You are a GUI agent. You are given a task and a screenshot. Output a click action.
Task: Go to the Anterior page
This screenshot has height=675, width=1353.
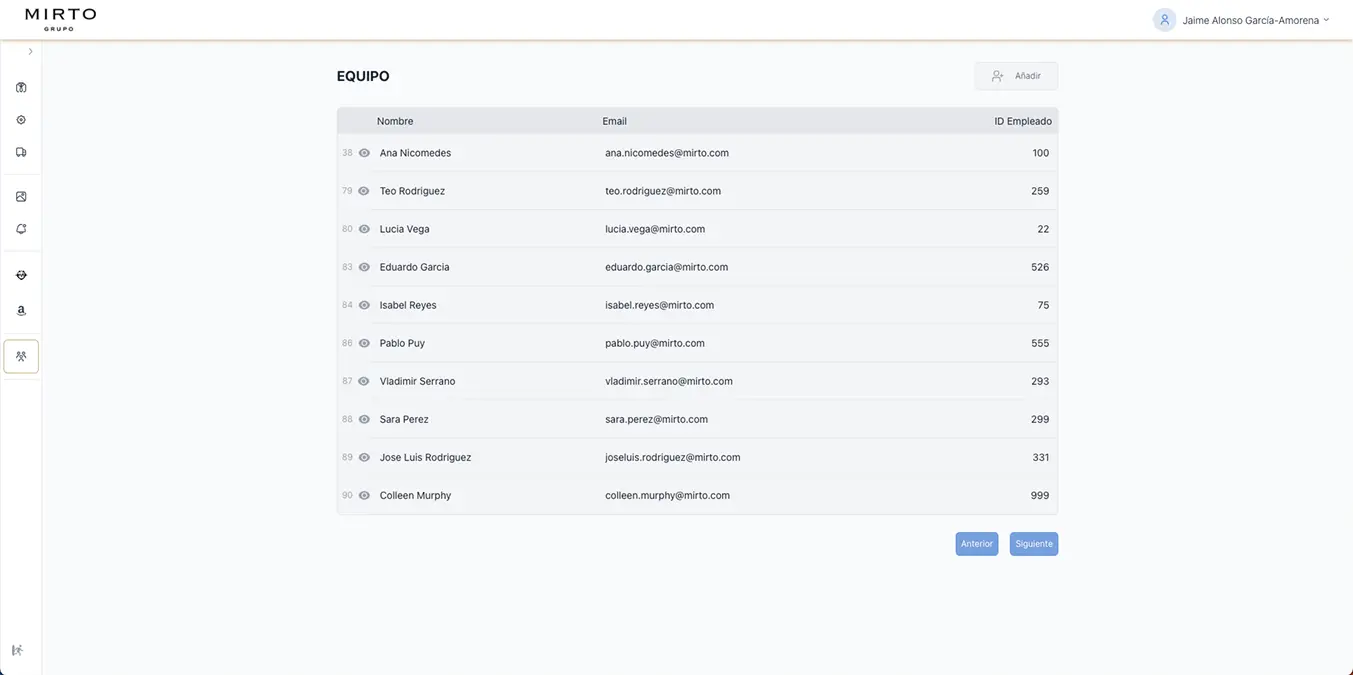(977, 544)
